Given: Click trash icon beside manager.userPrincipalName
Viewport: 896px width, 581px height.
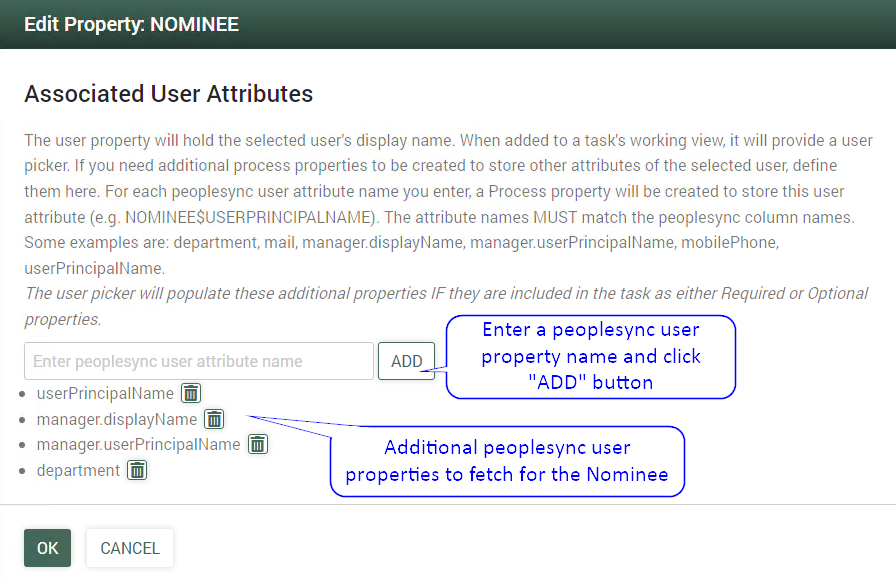Looking at the screenshot, I should pos(258,444).
